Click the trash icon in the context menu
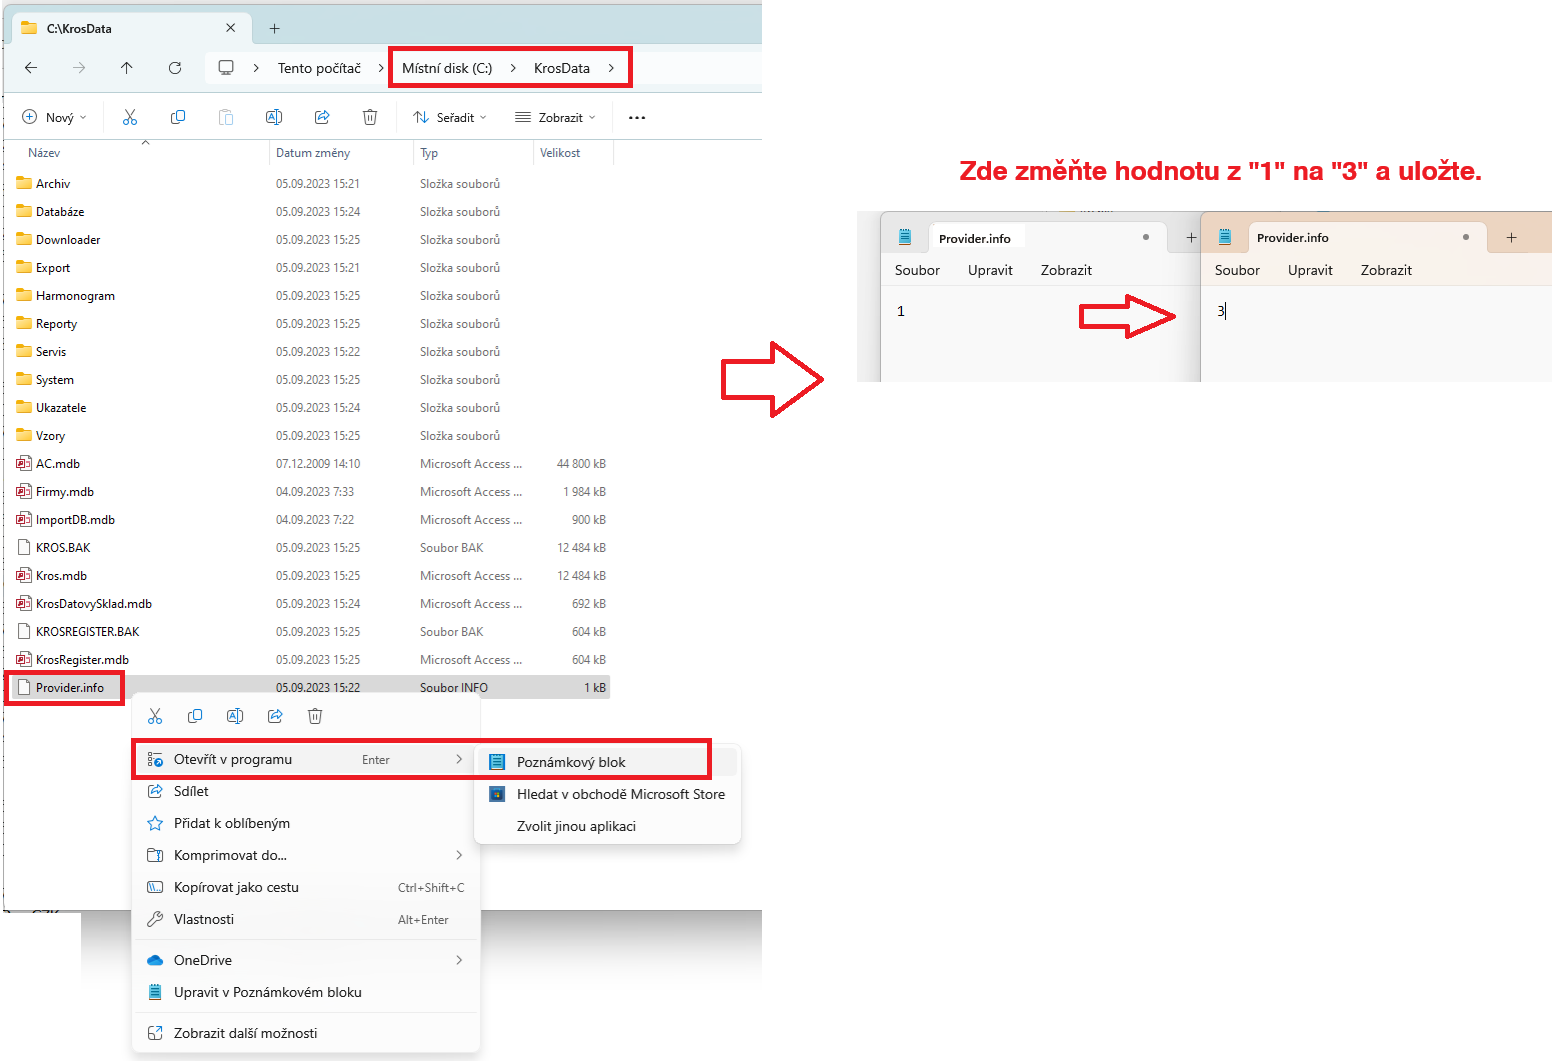Image resolution: width=1558 pixels, height=1061 pixels. 315,716
